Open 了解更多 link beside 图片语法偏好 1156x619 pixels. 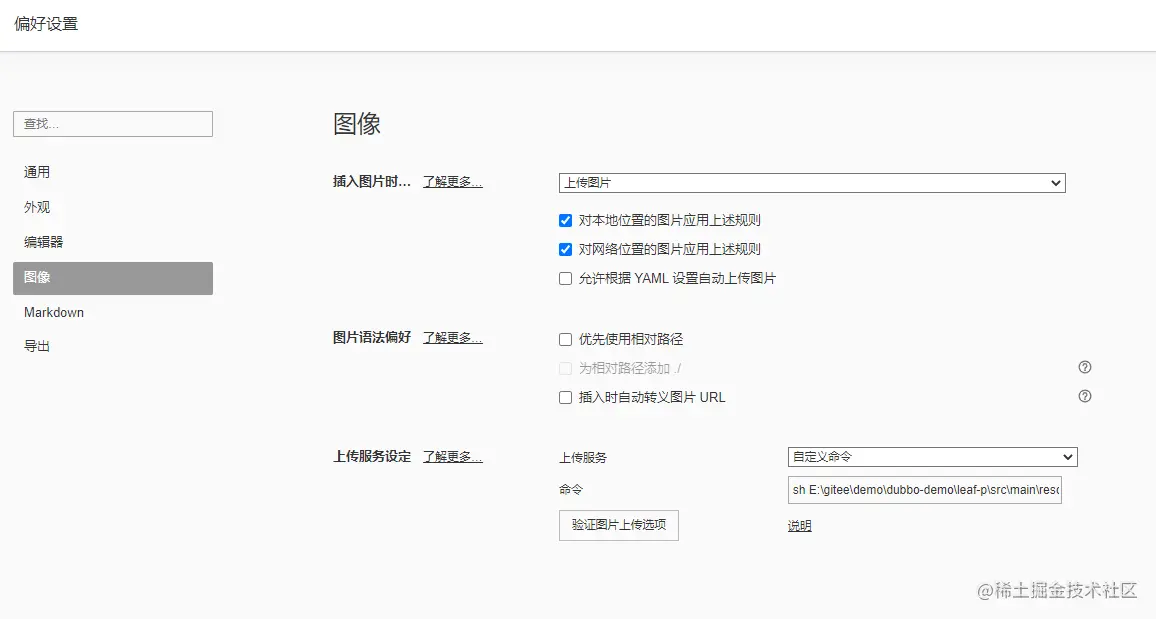pos(453,338)
